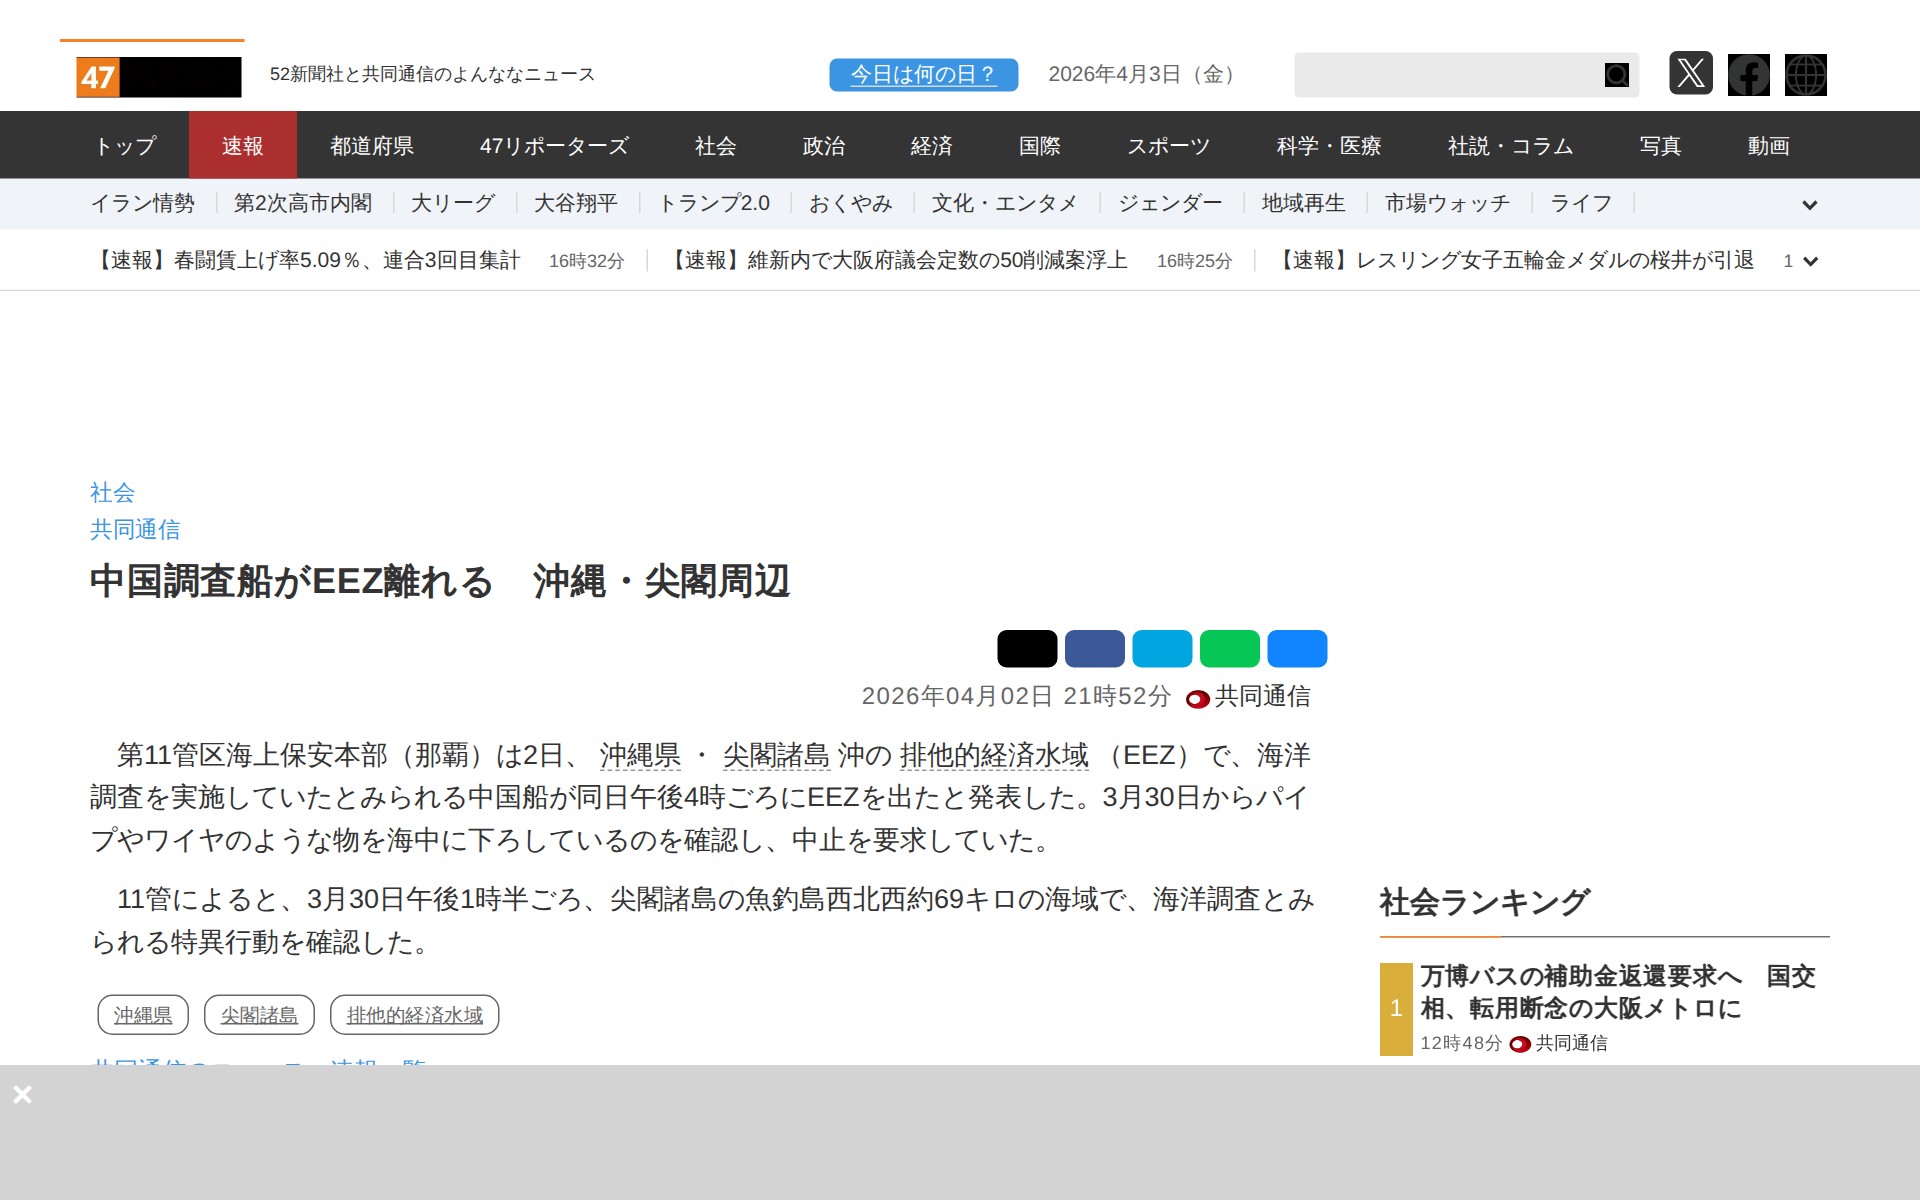
Task: Open the 国際 menu item
Action: [x=1039, y=146]
